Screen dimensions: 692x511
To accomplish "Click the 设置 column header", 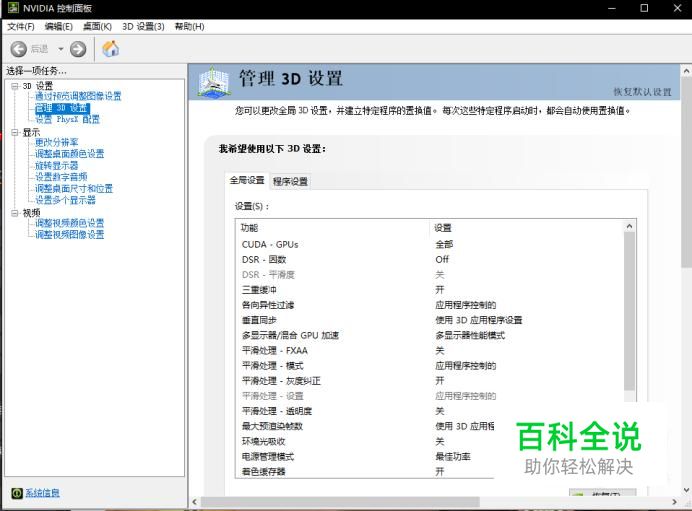I will [526, 228].
